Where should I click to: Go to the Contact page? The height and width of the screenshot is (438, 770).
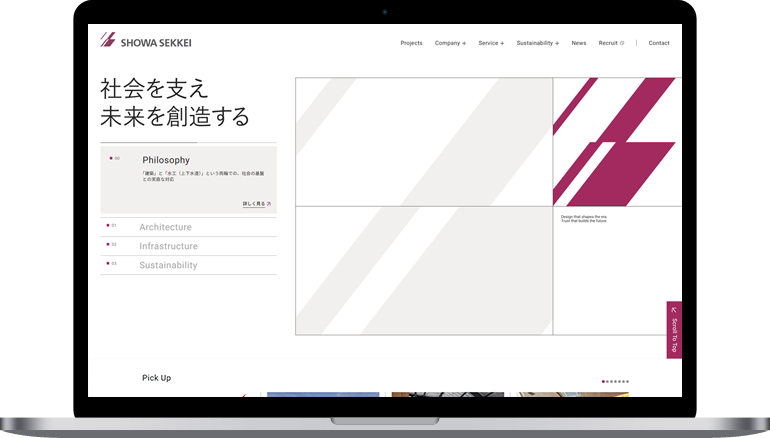pyautogui.click(x=659, y=43)
